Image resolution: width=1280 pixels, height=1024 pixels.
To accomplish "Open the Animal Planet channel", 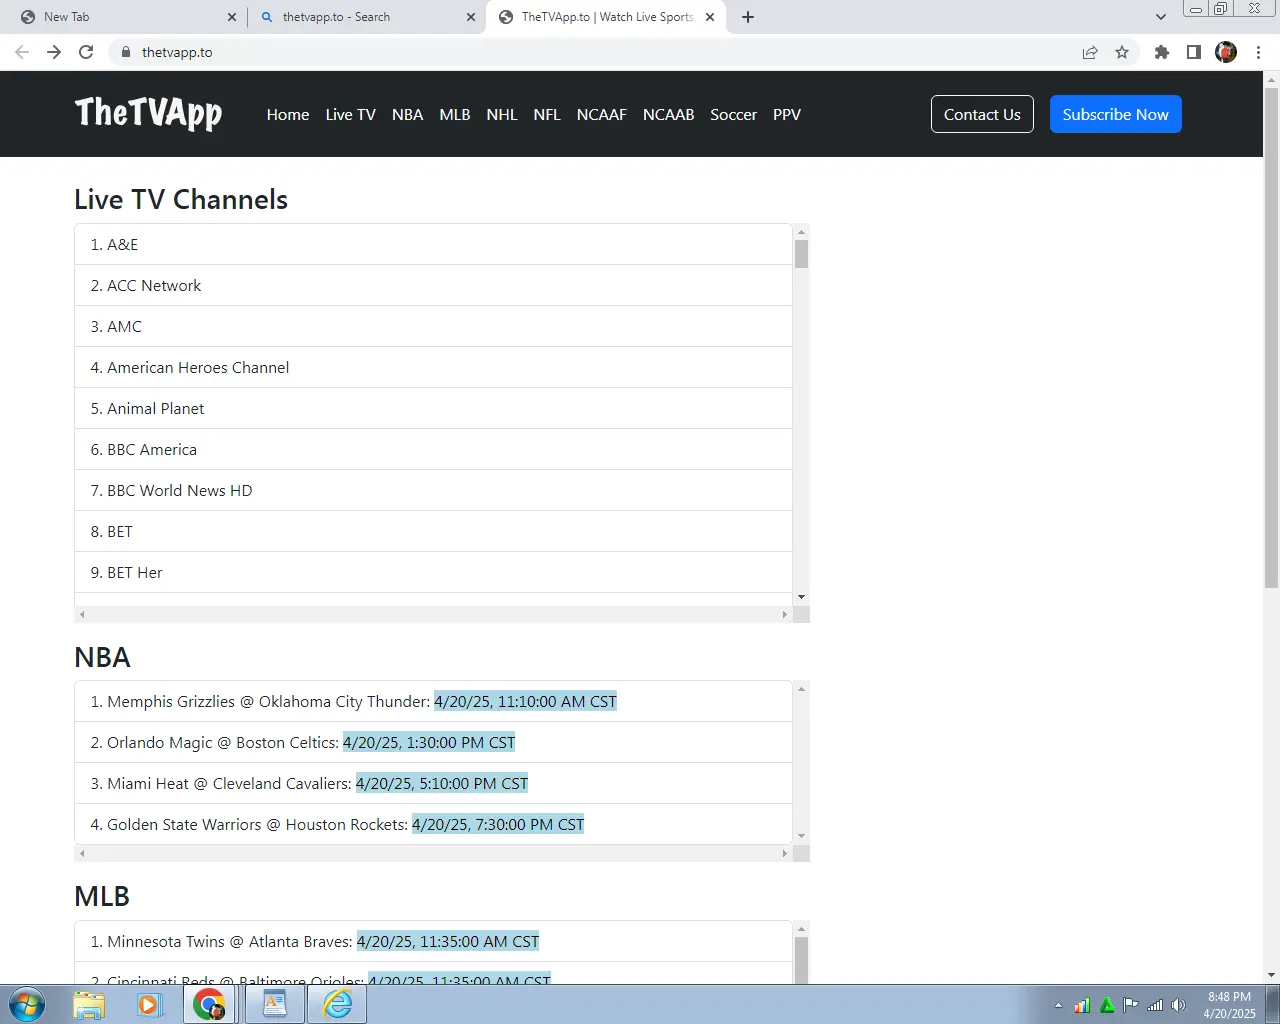I will click(433, 408).
